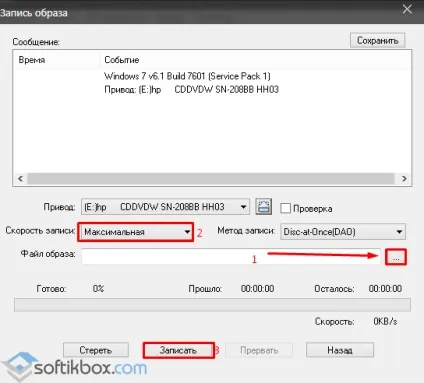Screen dimensions: 424x383
Task: Click the log's right scroll arrow
Action: click(404, 179)
